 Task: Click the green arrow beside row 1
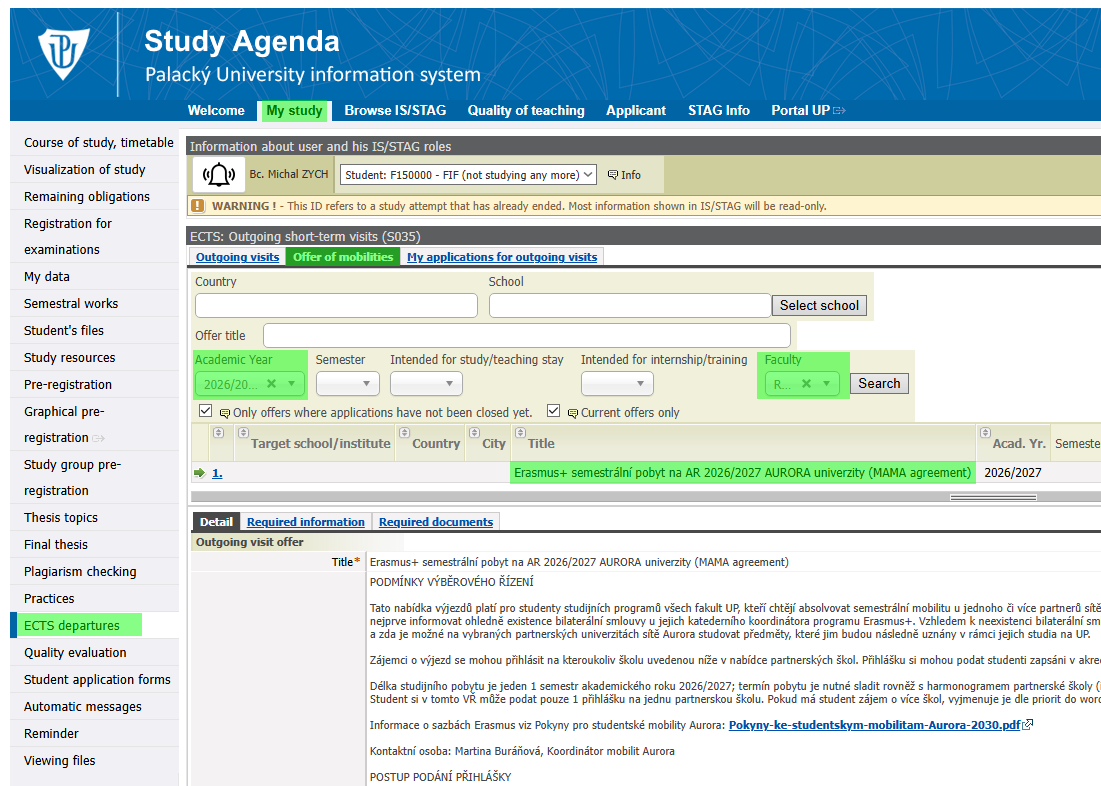(x=199, y=473)
